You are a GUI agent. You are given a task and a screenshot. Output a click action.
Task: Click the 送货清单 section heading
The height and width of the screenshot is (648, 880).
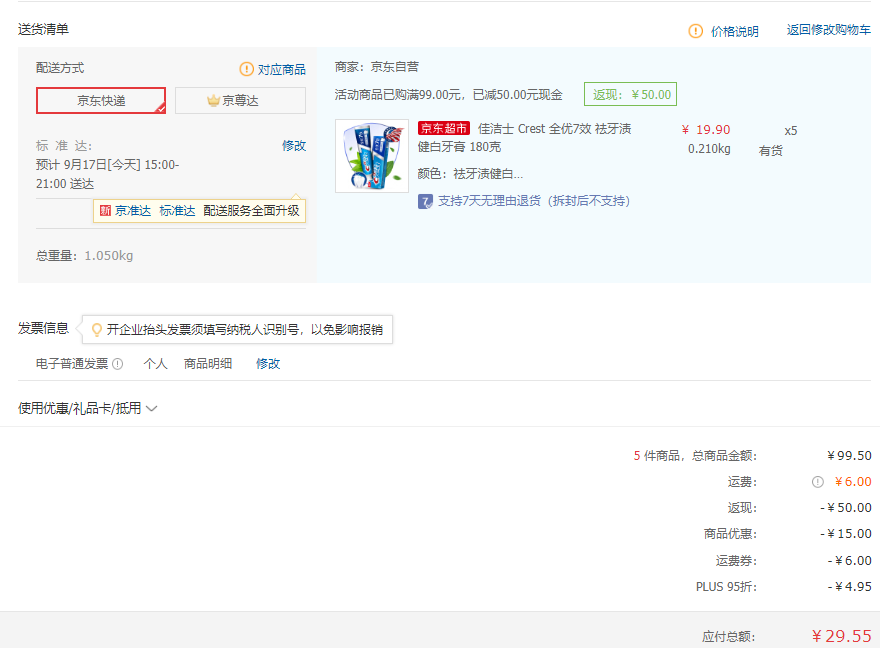tap(43, 29)
